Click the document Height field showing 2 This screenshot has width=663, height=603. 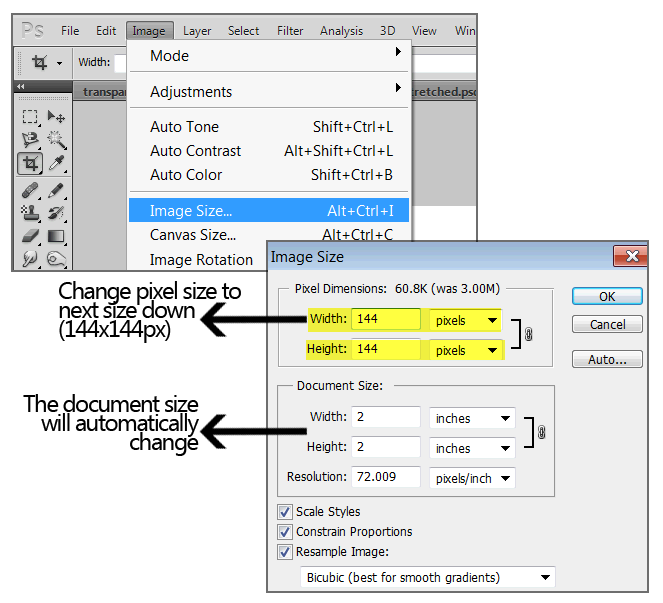coord(386,447)
